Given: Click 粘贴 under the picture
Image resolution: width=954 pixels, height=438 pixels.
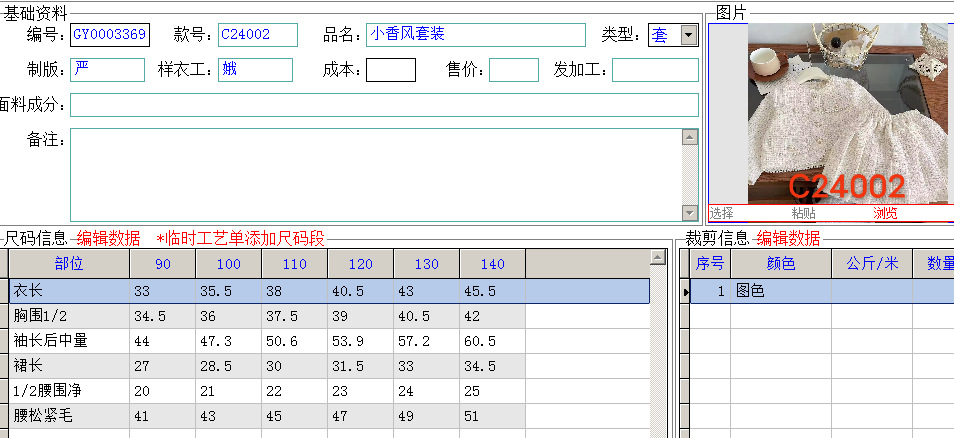Looking at the screenshot, I should 803,213.
